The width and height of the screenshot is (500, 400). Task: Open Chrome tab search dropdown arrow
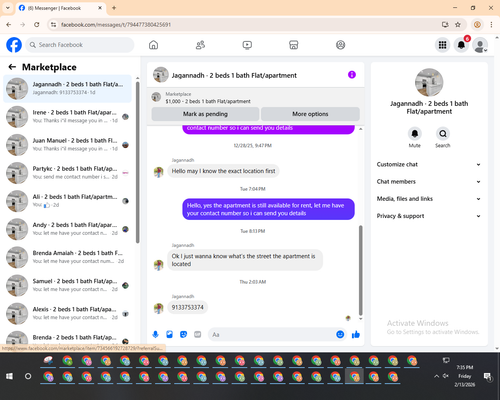point(8,8)
